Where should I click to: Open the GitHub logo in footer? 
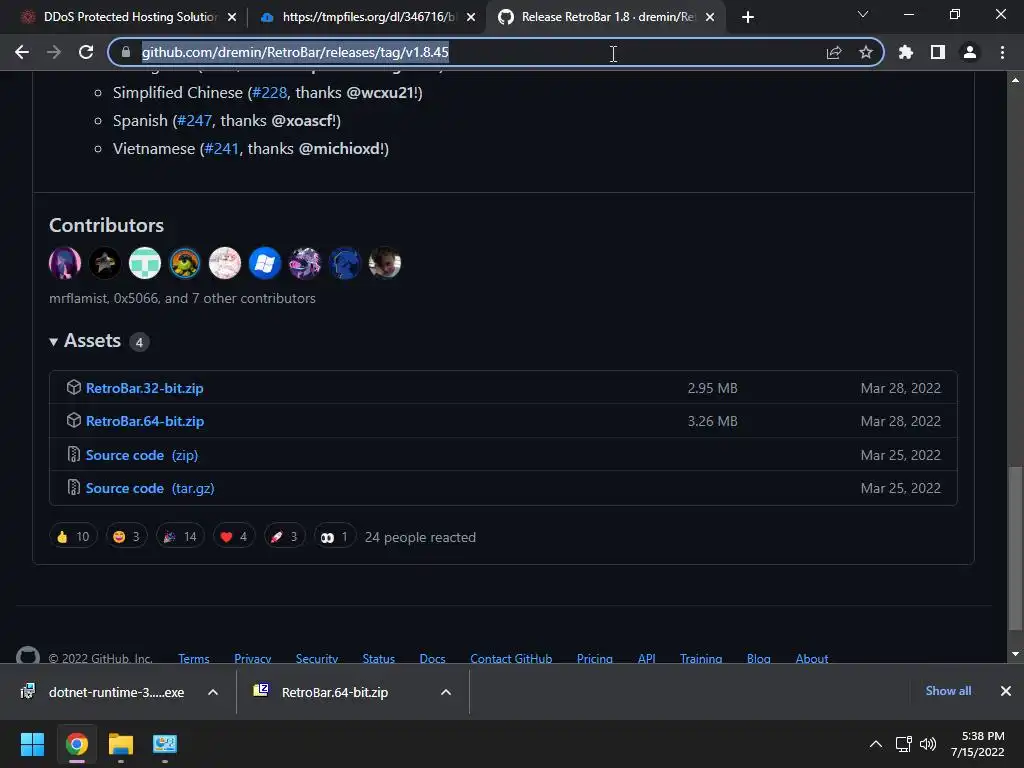tap(27, 655)
